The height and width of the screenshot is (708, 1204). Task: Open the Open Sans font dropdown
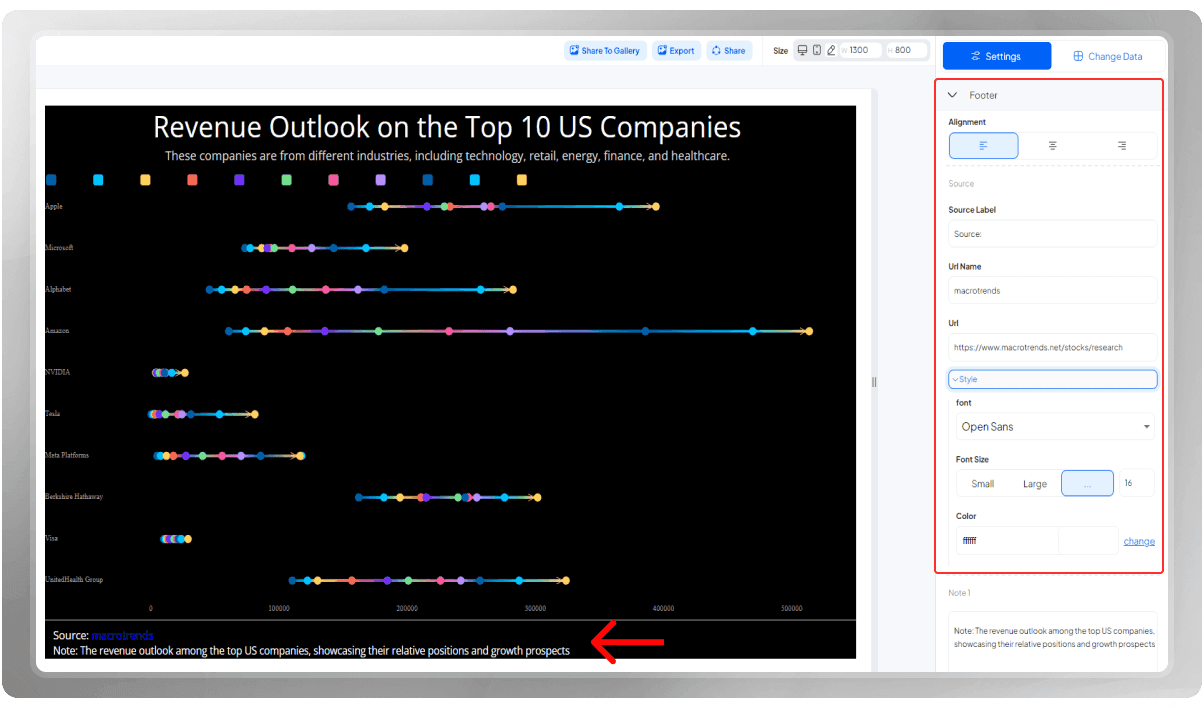(1055, 427)
